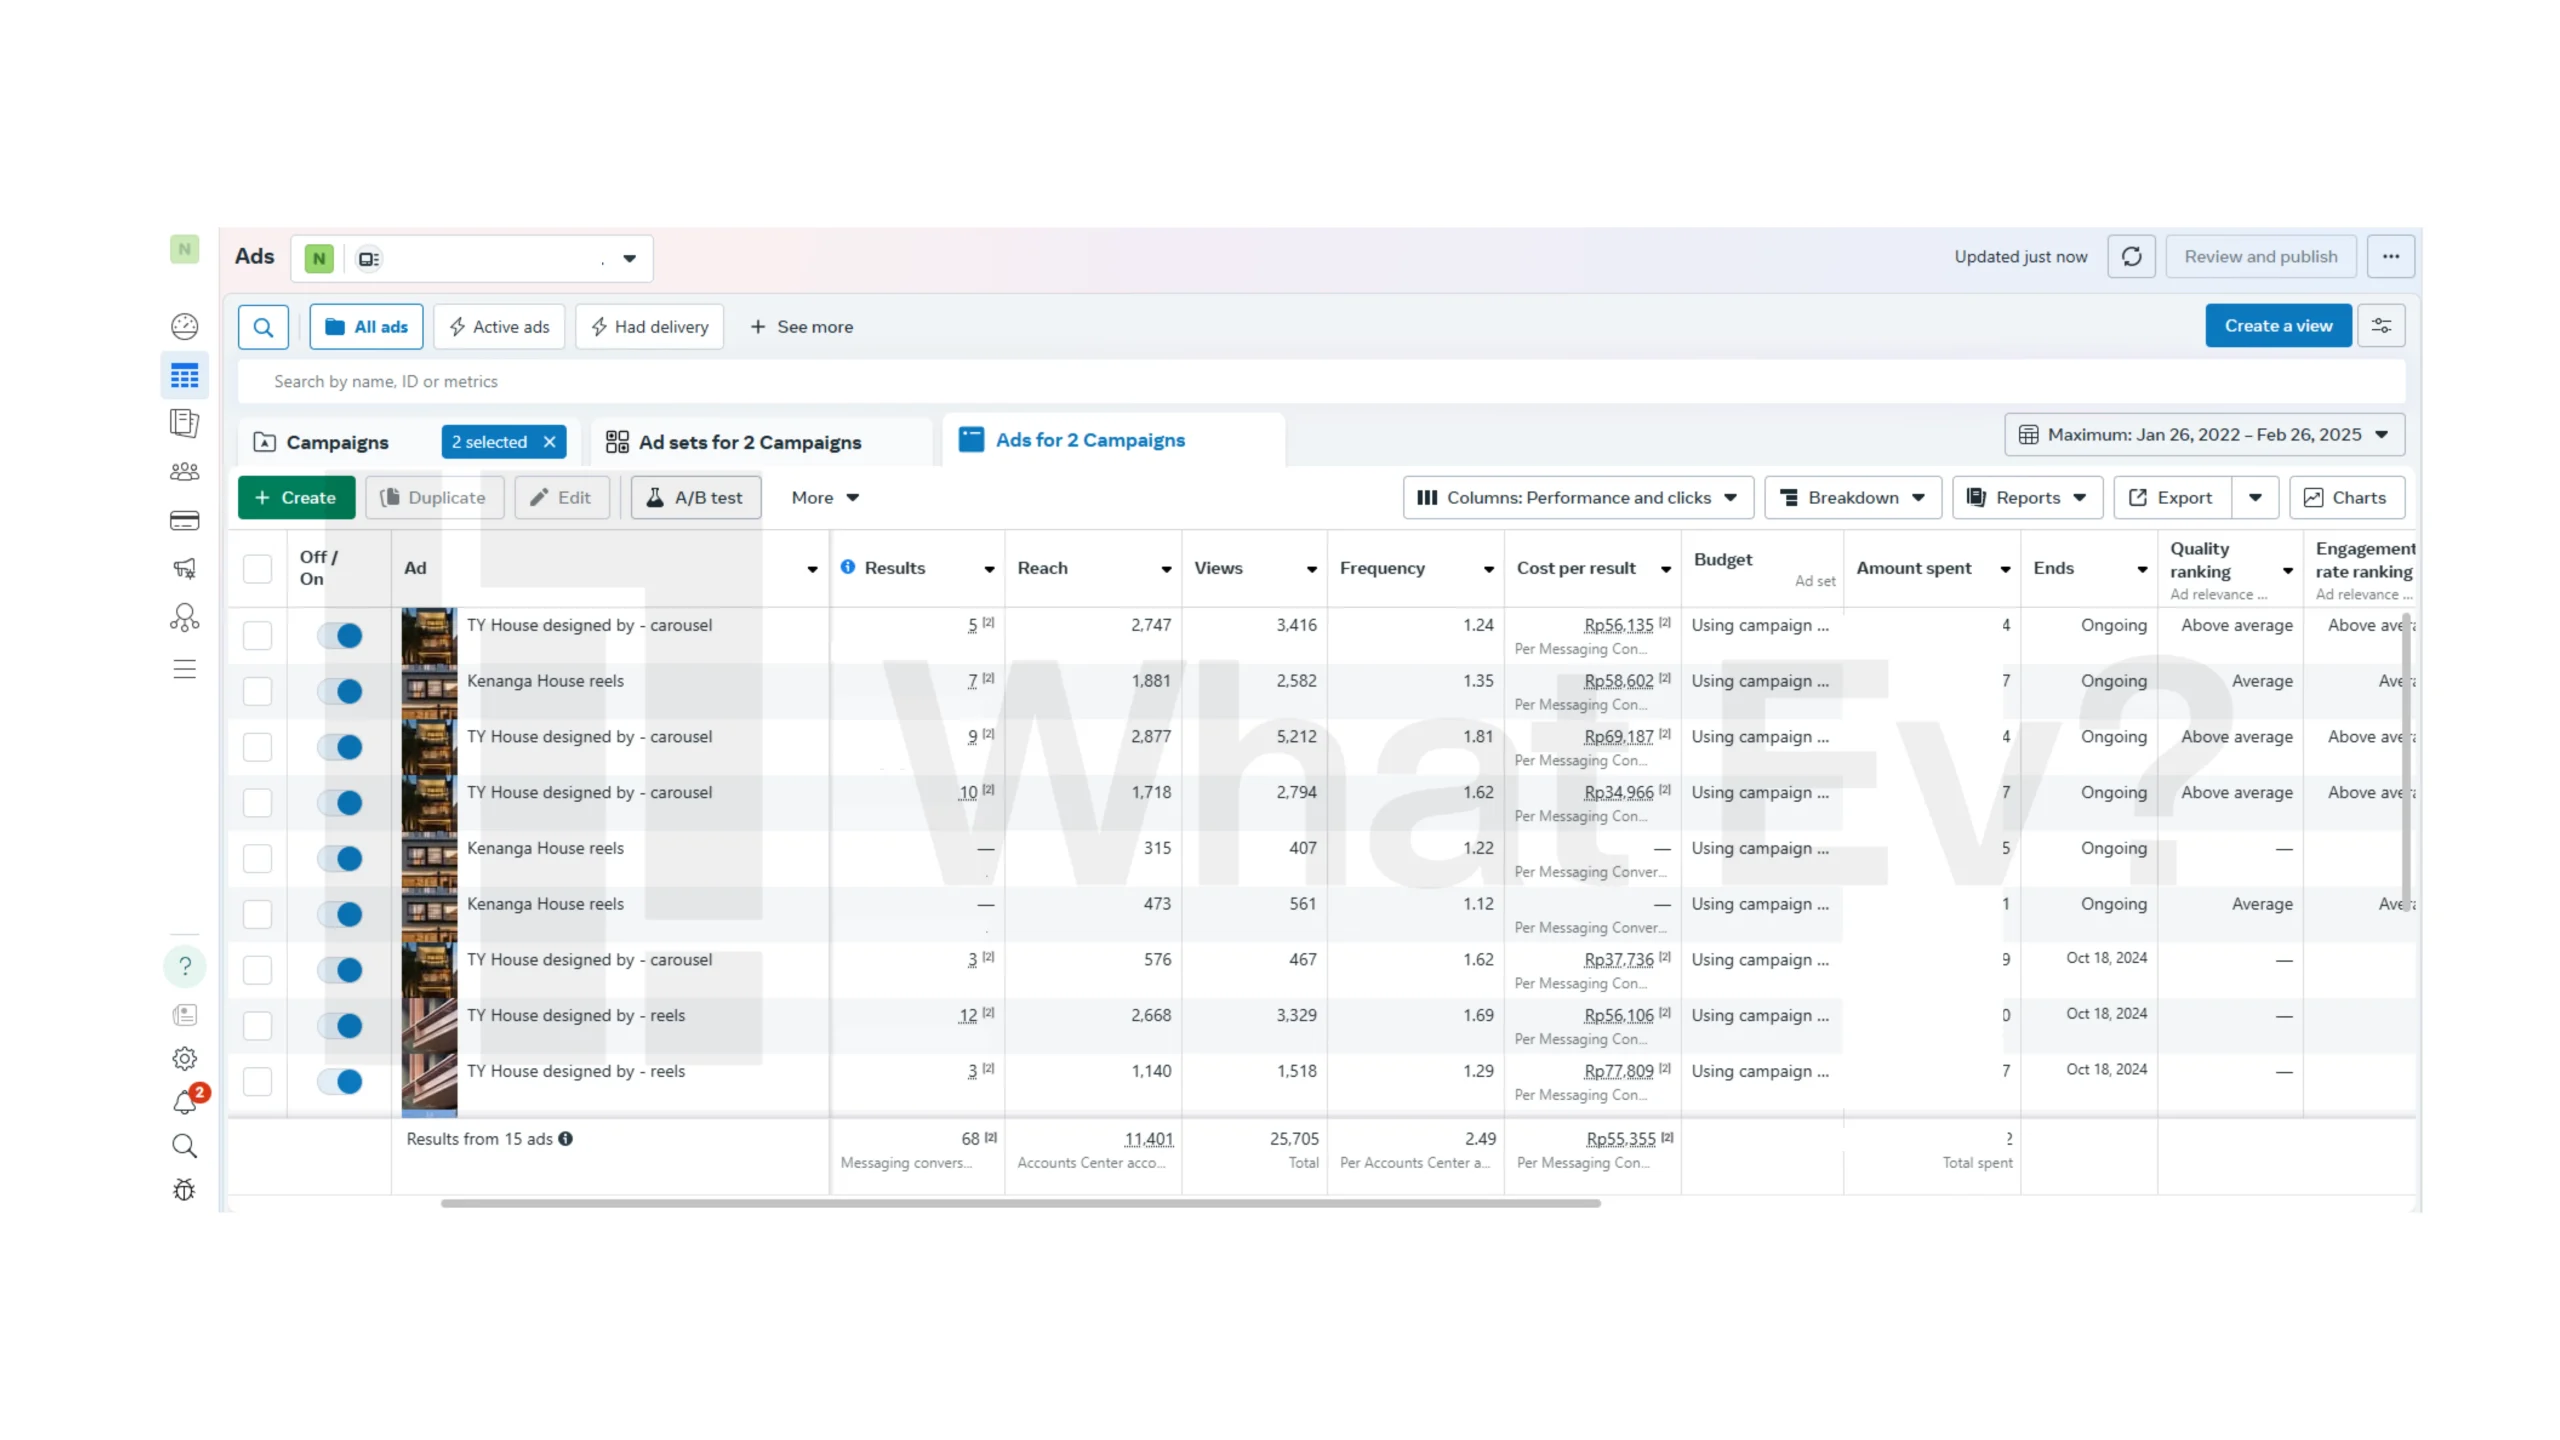
Task: Click the green Create button
Action: coord(296,498)
